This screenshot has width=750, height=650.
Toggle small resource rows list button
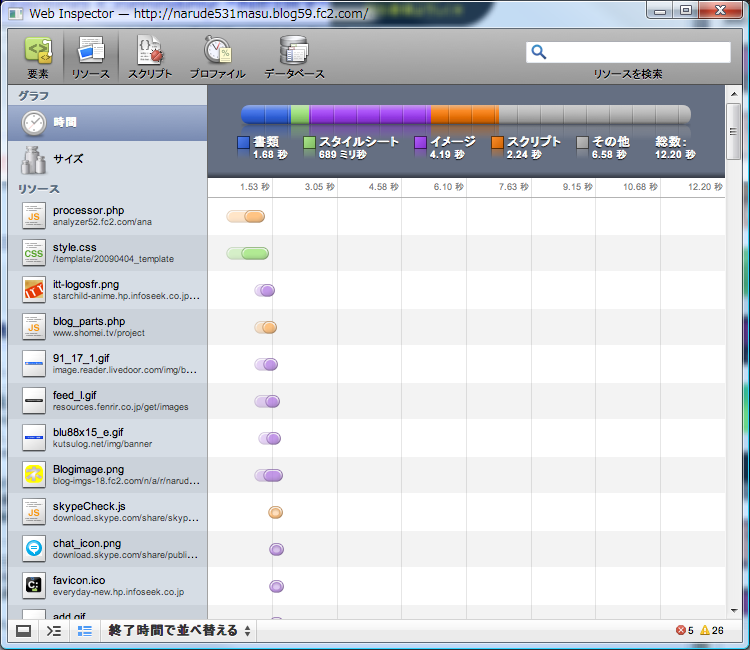point(85,631)
